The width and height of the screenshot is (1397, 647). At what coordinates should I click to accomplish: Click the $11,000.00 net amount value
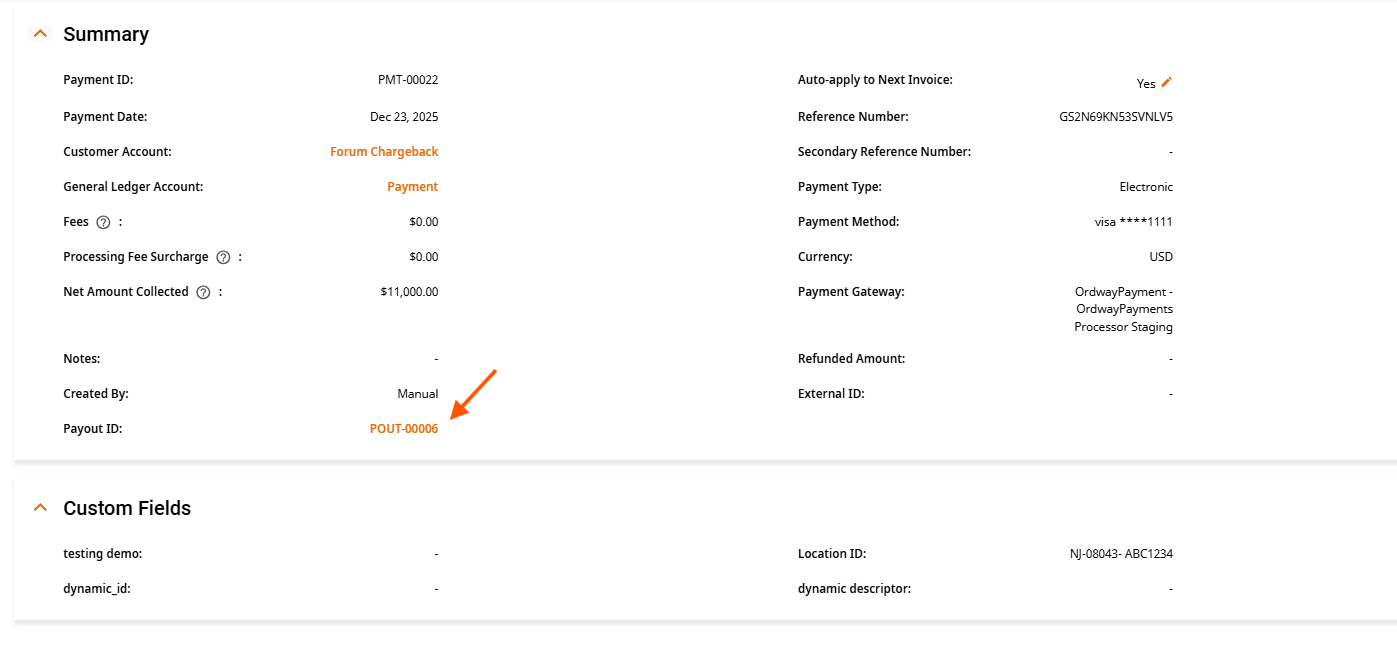(x=409, y=292)
